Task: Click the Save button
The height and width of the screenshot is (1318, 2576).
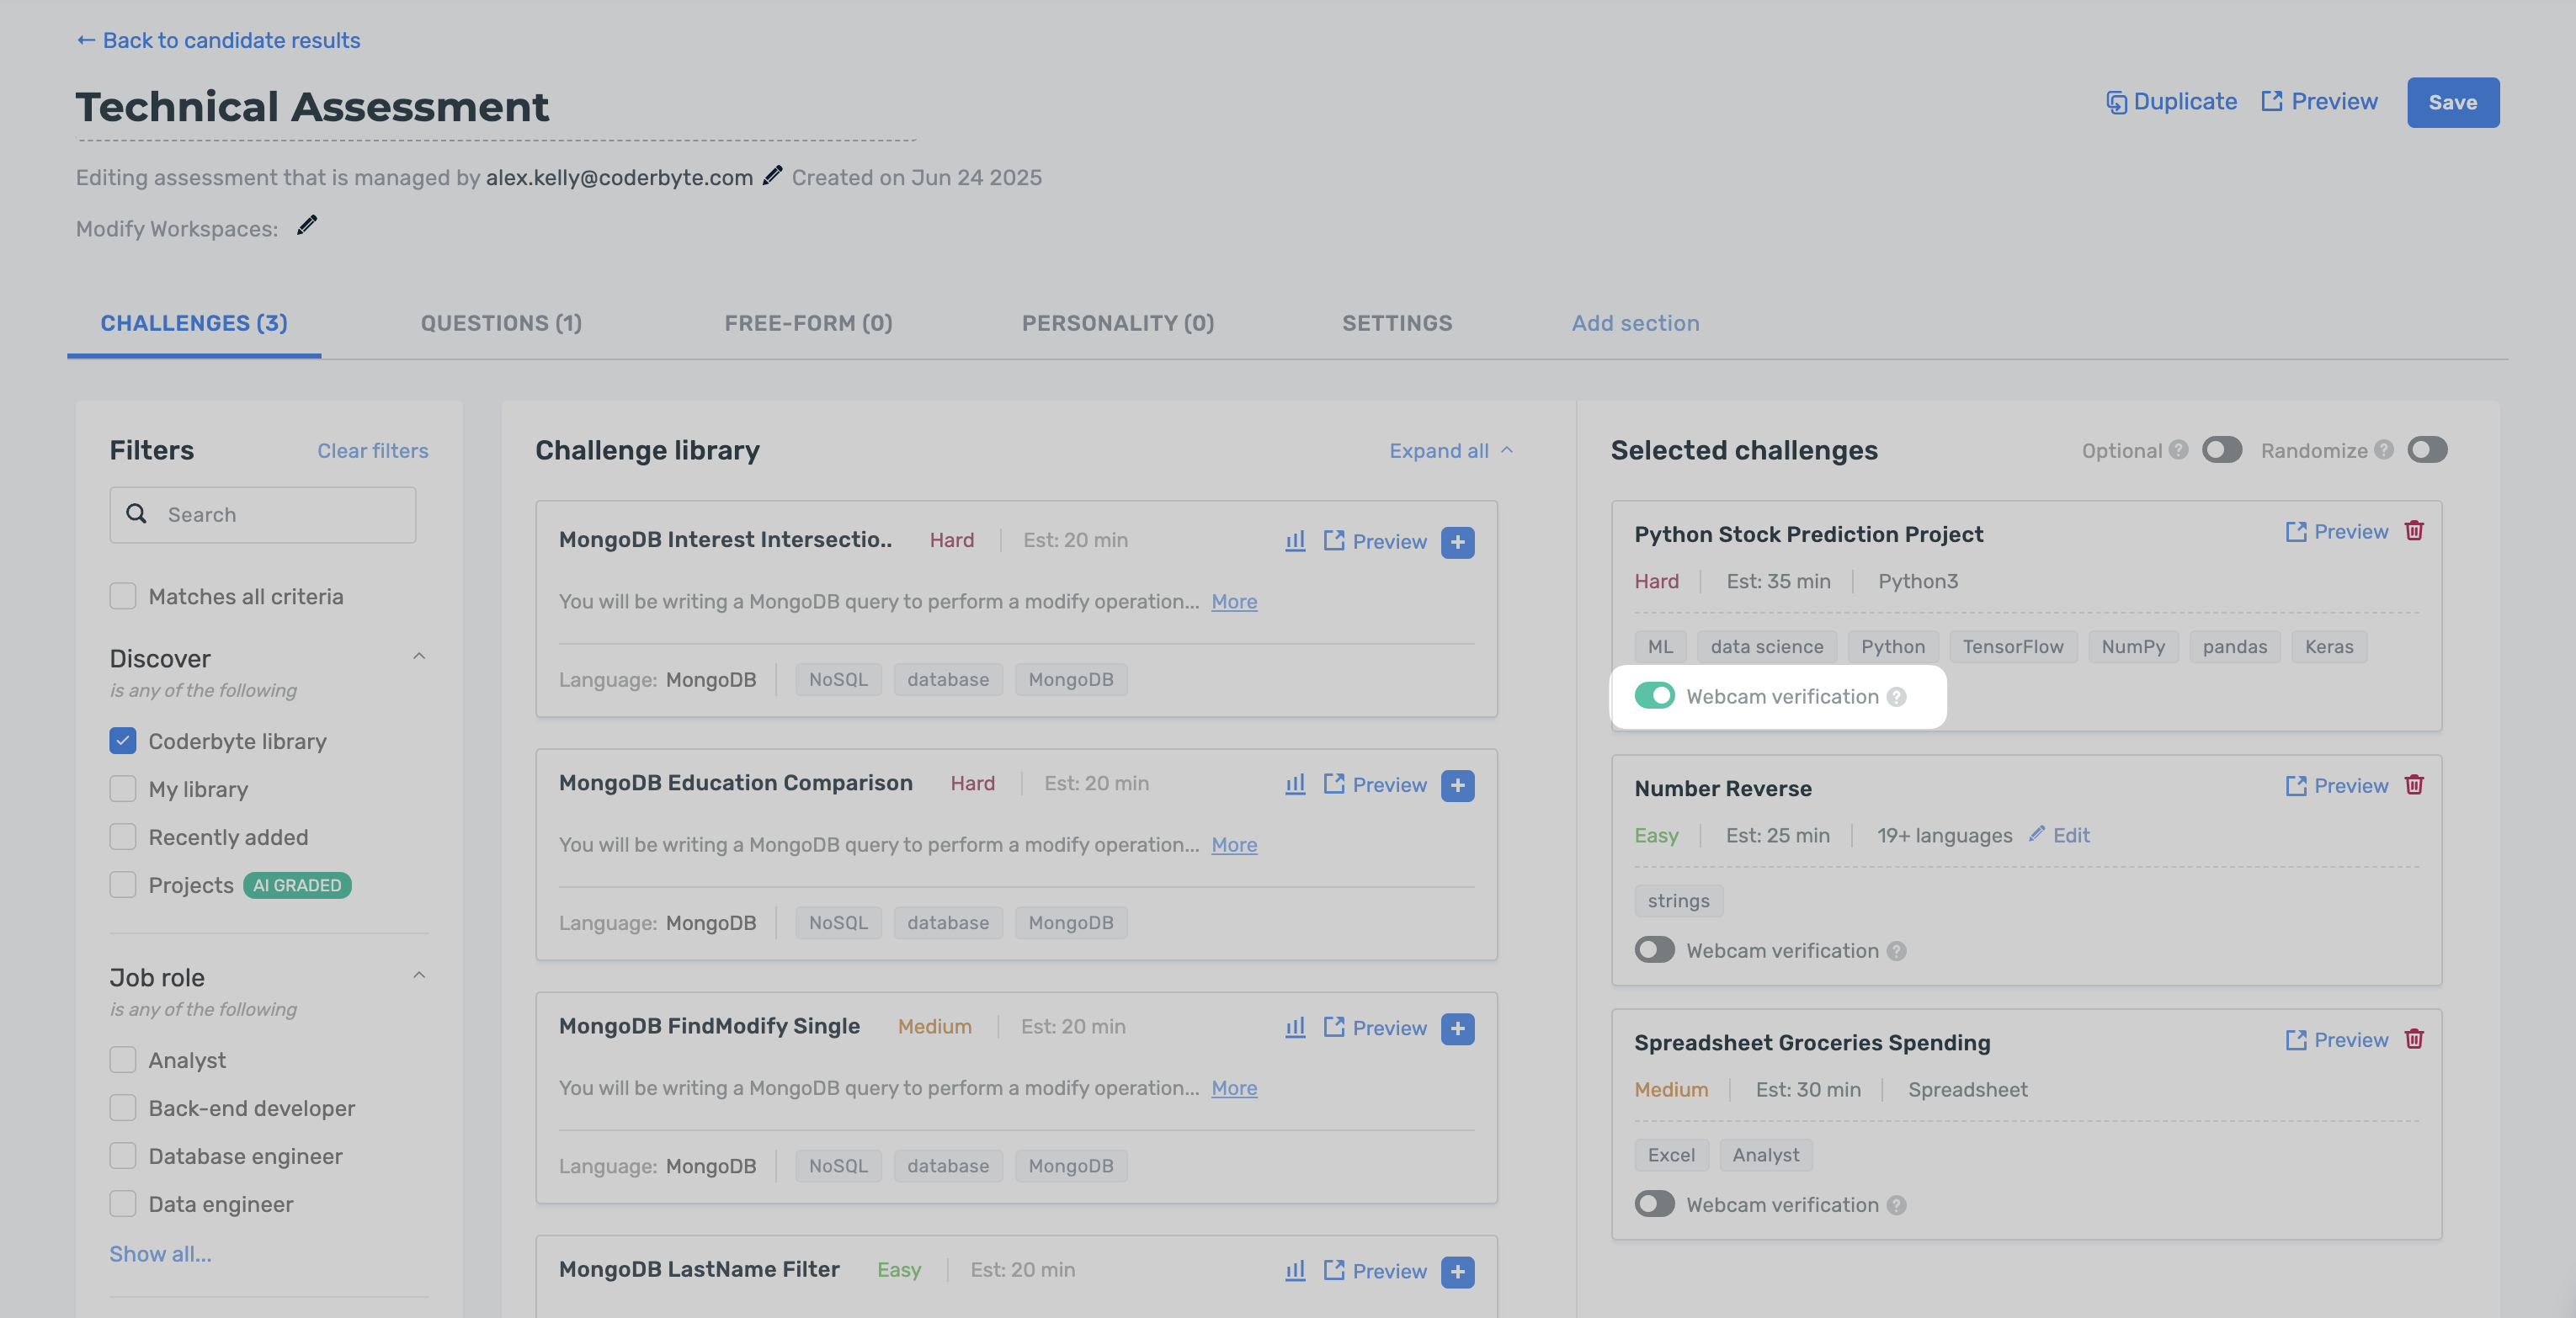Action: point(2452,102)
